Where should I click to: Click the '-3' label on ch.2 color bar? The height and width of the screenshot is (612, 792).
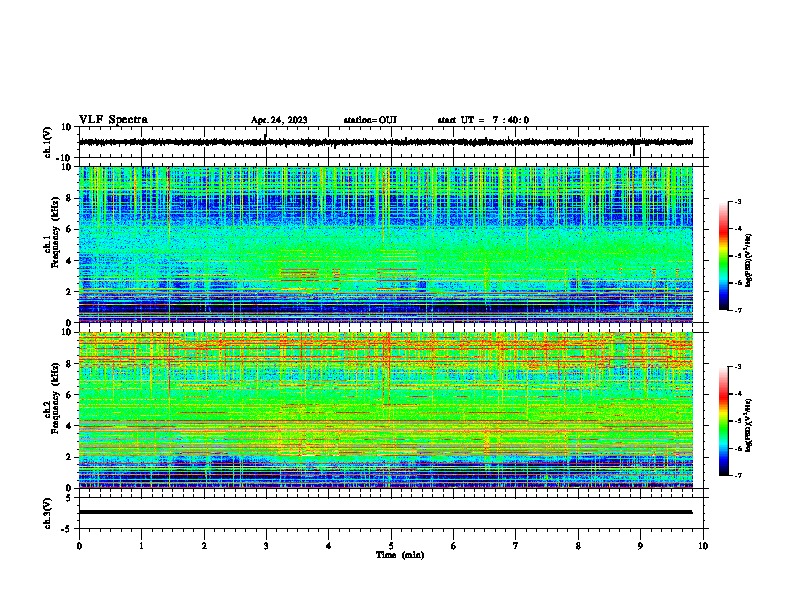point(738,367)
